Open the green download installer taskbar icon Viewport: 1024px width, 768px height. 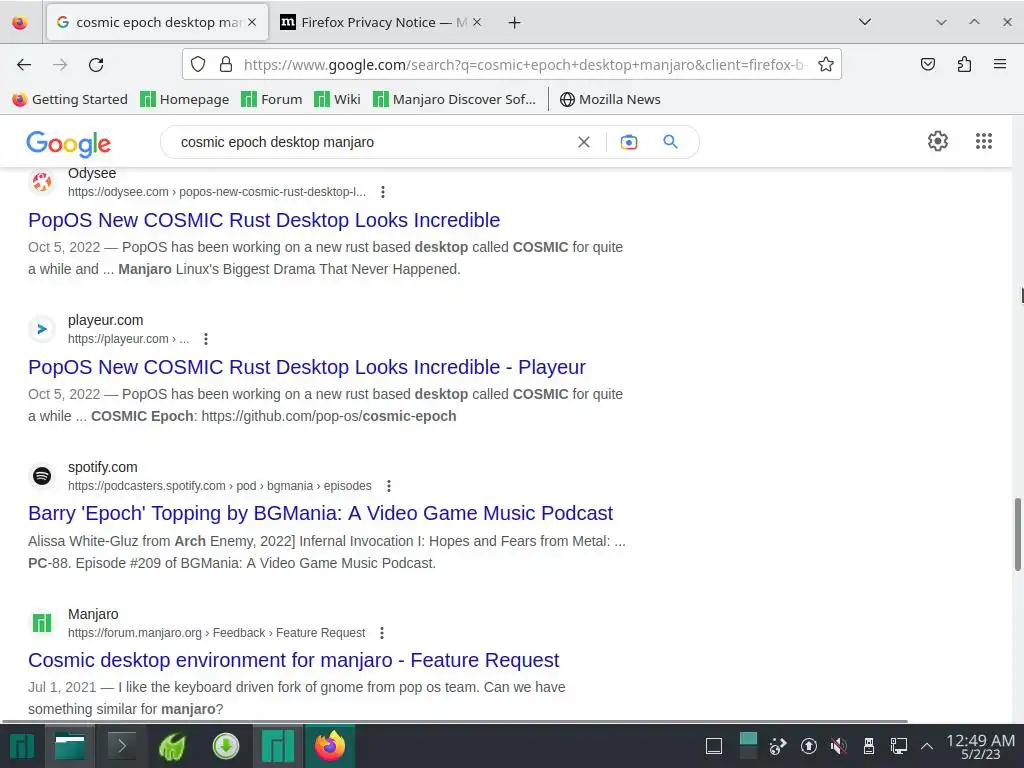point(225,746)
